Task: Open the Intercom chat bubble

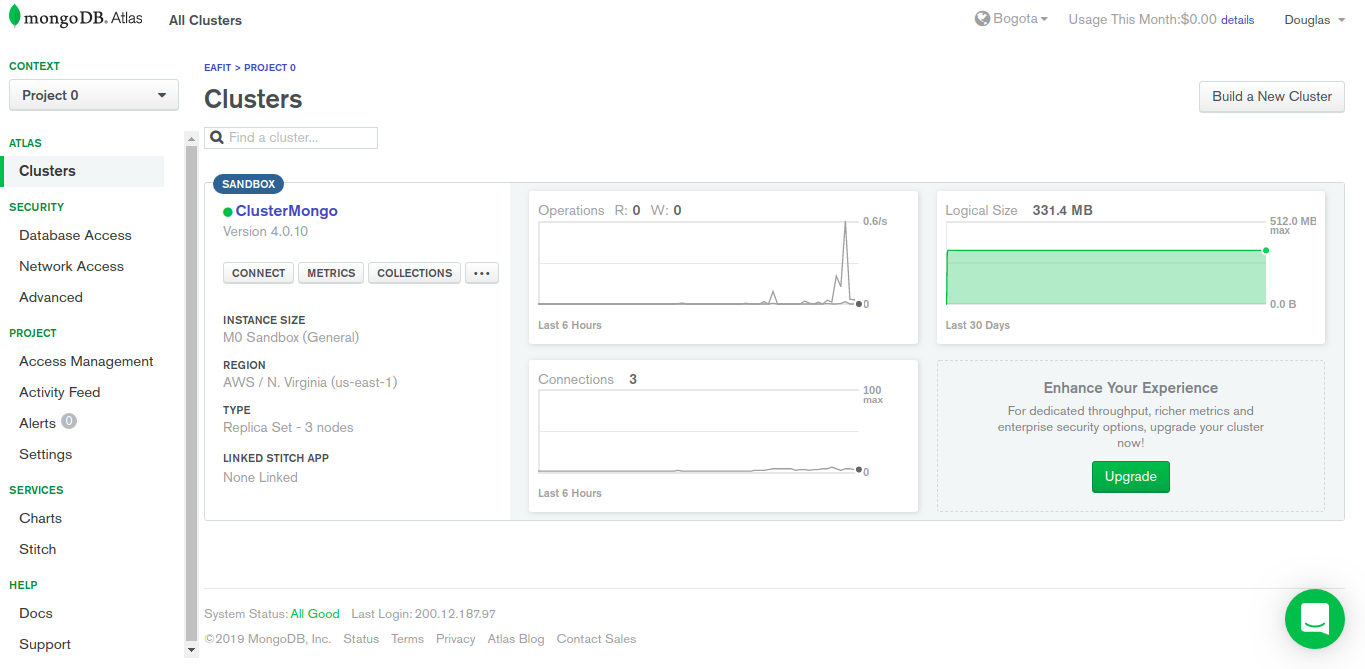Action: (x=1314, y=619)
